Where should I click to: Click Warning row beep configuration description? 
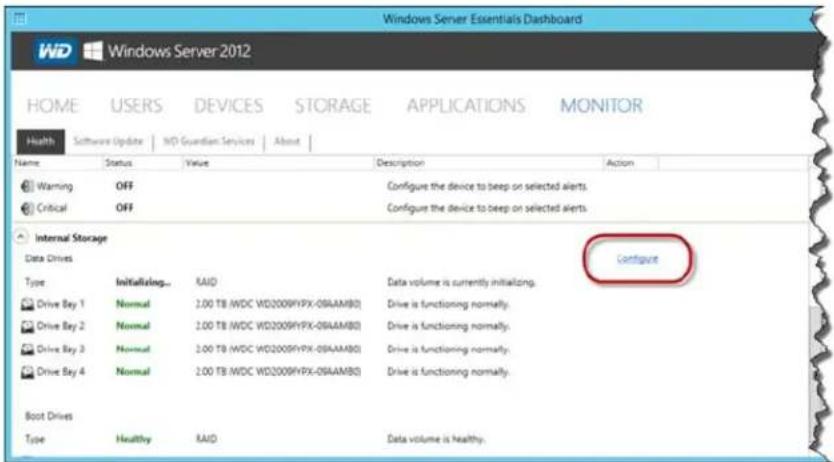pos(487,186)
